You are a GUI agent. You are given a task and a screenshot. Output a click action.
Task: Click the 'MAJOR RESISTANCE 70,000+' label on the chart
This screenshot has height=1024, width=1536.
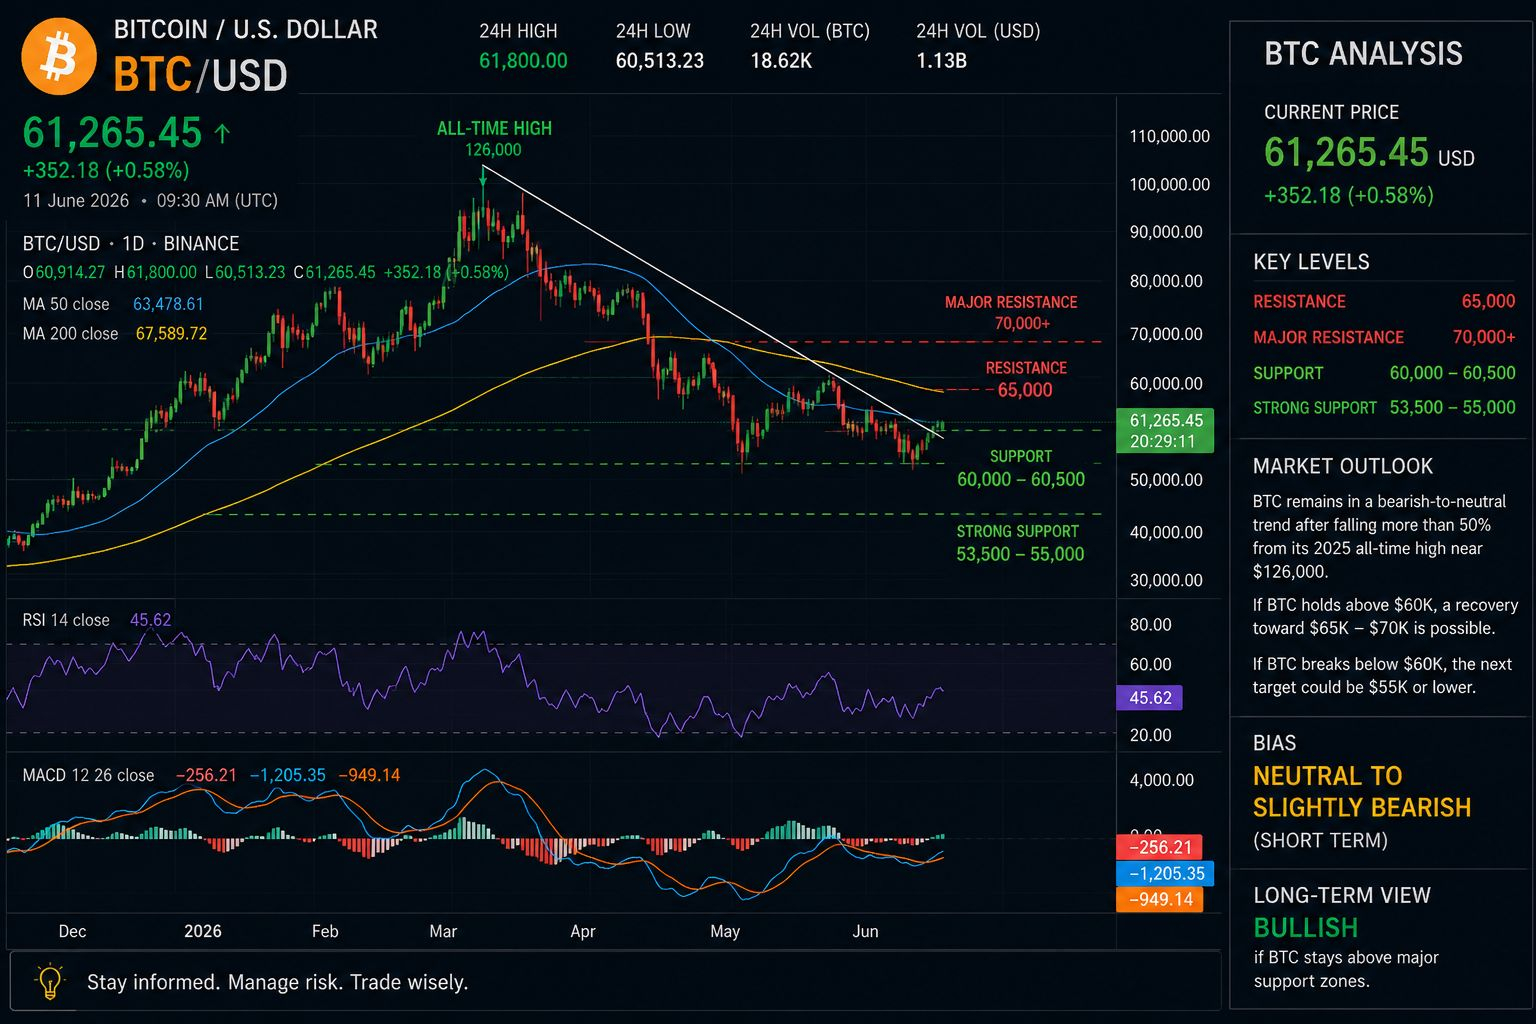tap(1011, 313)
